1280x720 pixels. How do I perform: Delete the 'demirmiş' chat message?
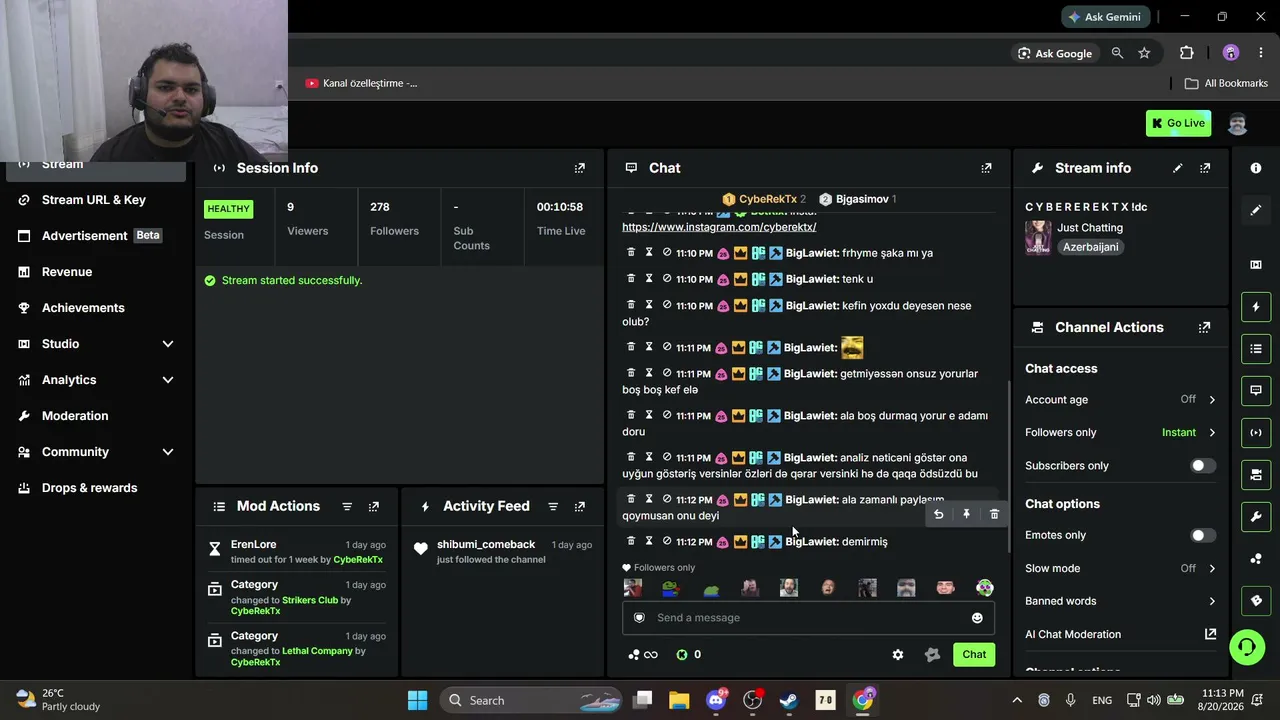point(631,541)
